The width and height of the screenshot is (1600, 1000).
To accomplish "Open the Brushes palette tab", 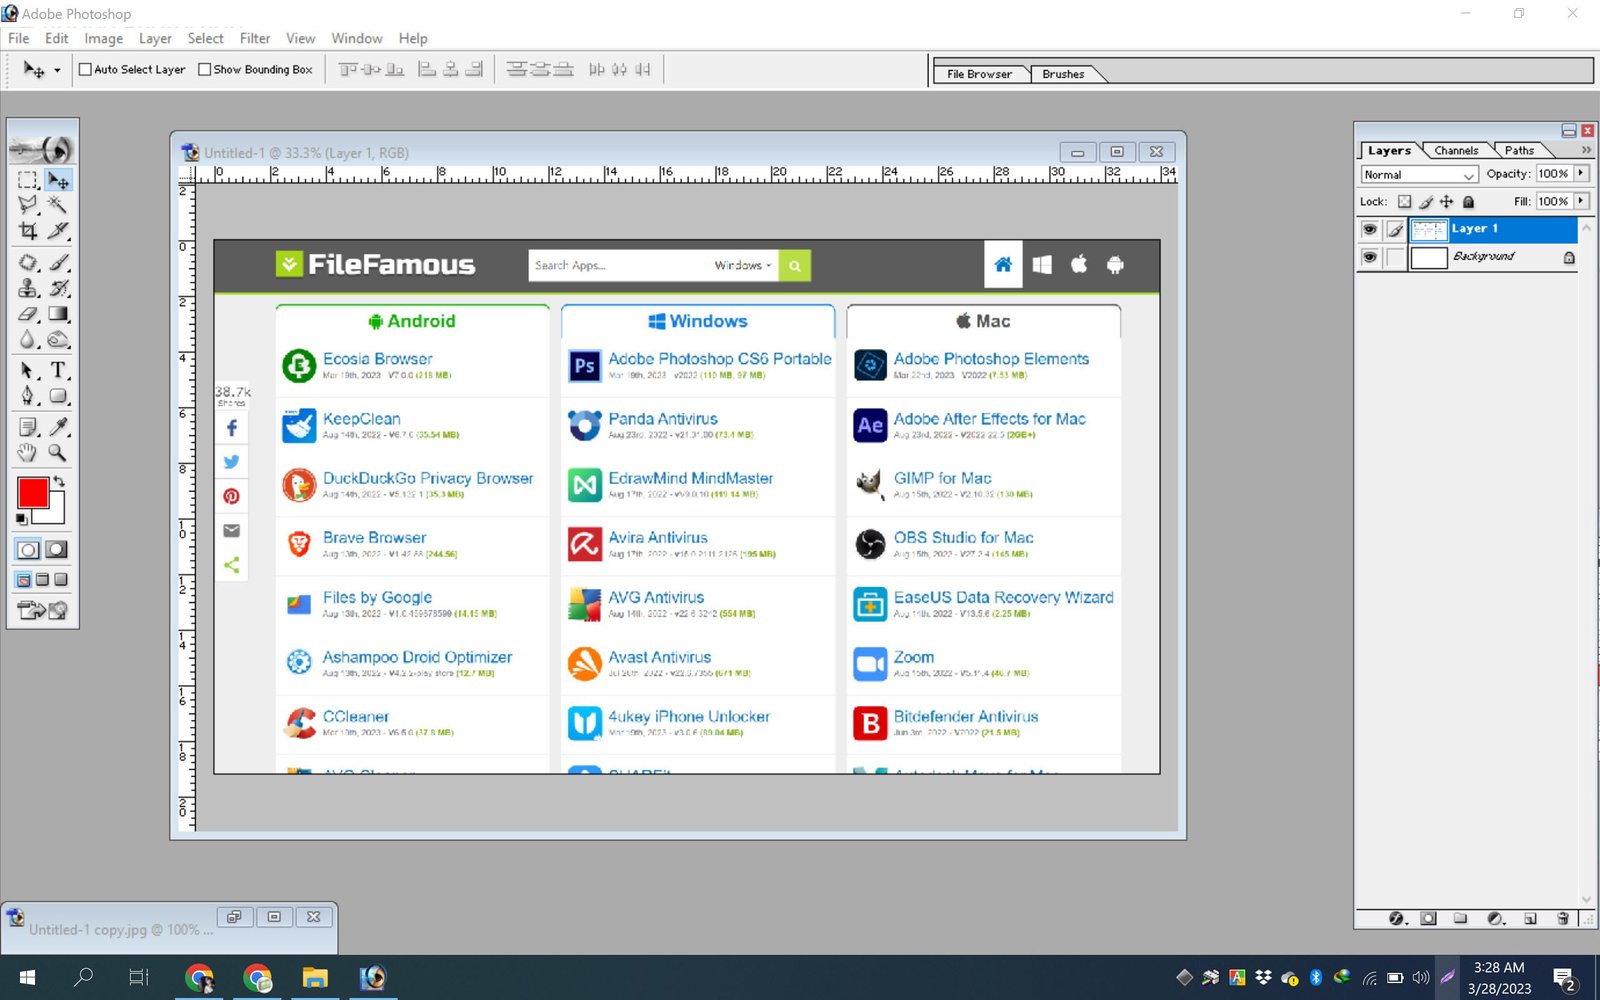I will pos(1063,74).
